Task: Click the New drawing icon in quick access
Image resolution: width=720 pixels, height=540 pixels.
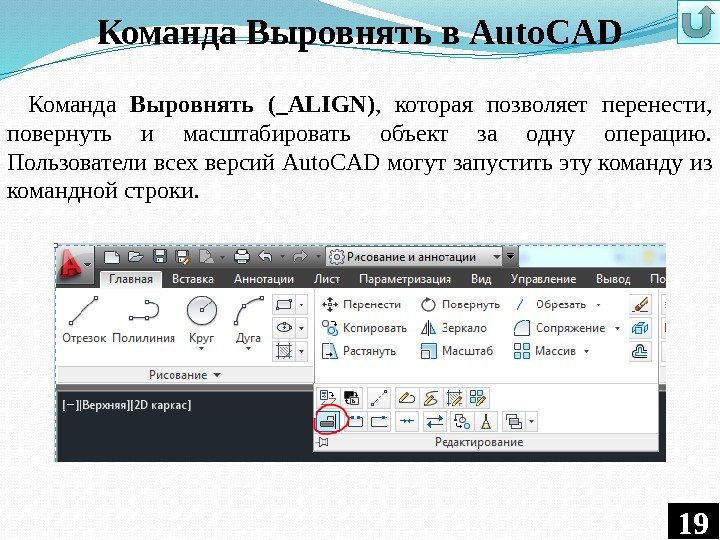Action: 112,257
